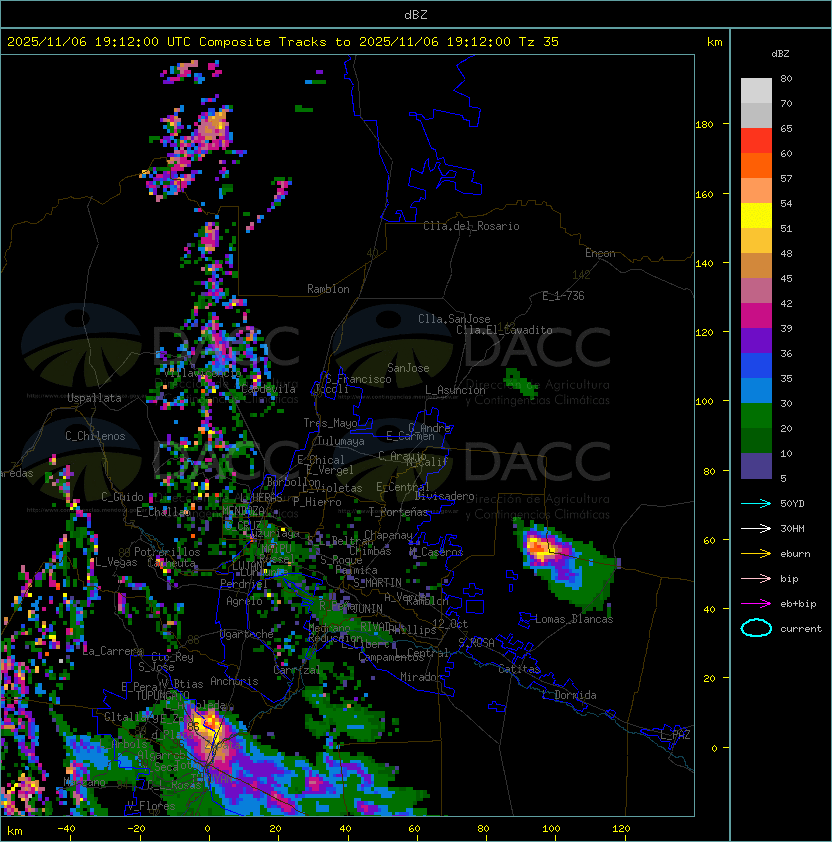Click the '120' tick on bottom axis
Screen dimensions: 832x842
pyautogui.click(x=621, y=829)
